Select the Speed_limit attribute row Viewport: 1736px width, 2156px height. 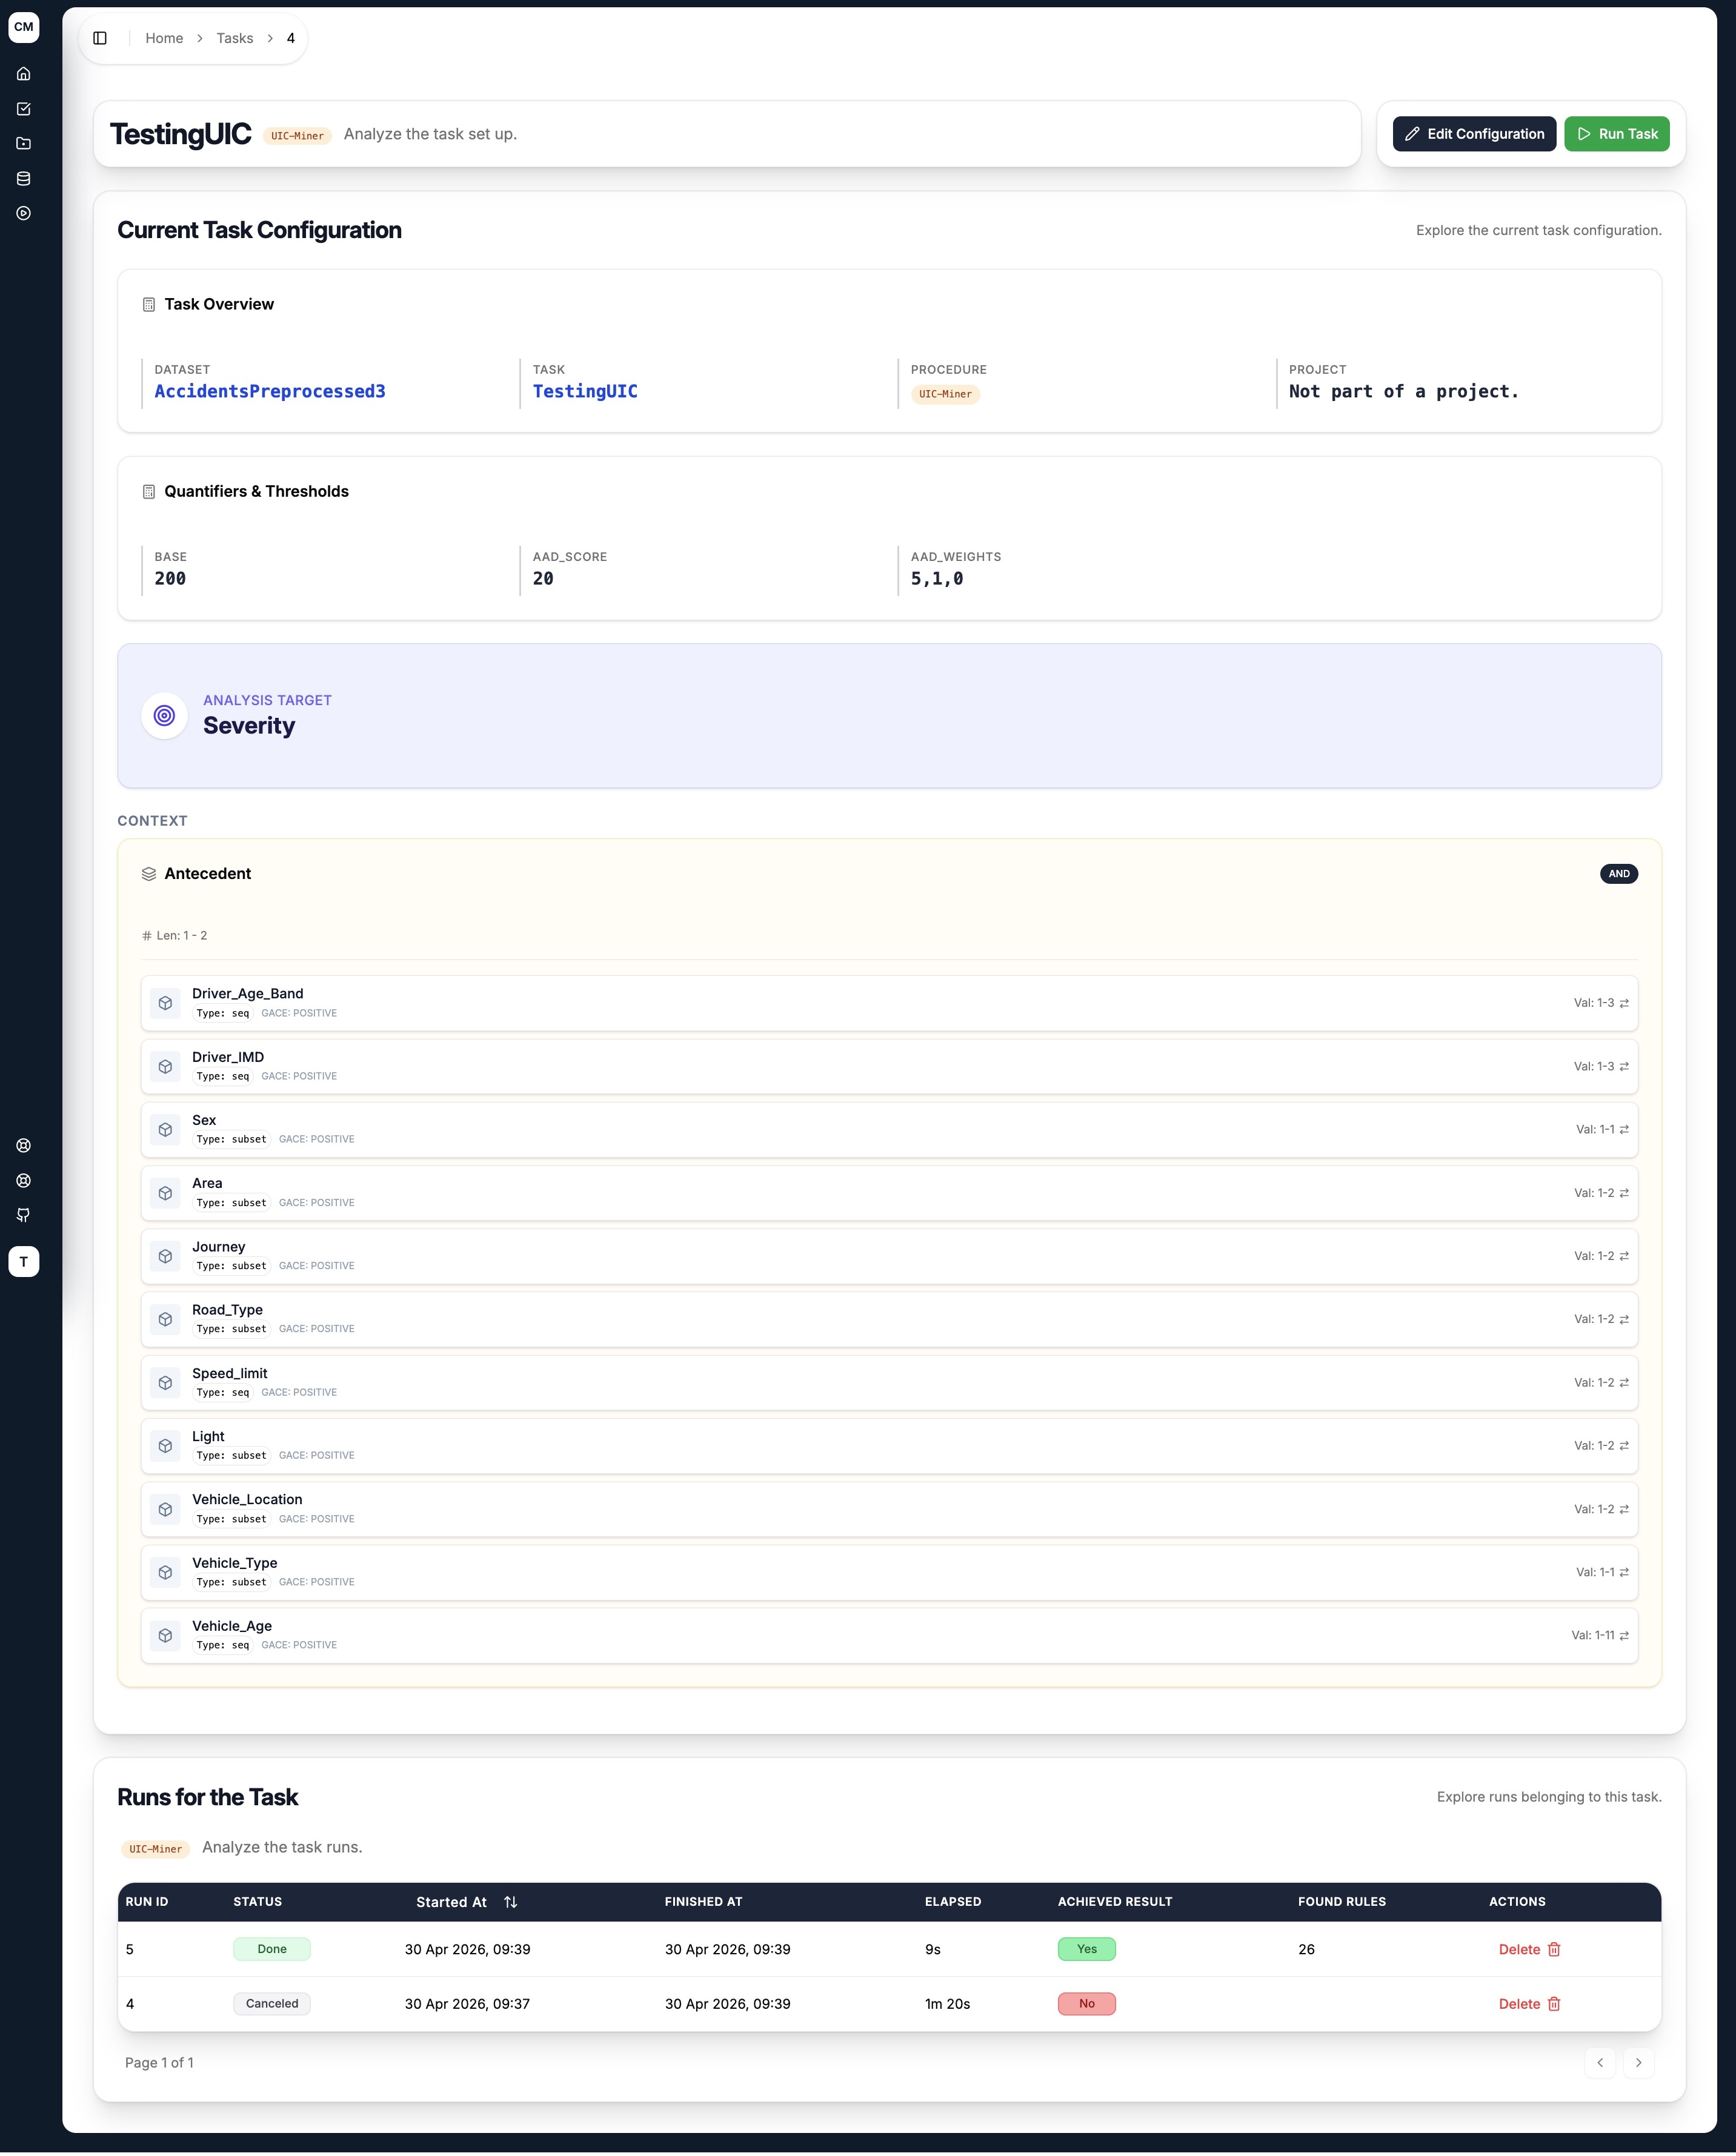(890, 1384)
